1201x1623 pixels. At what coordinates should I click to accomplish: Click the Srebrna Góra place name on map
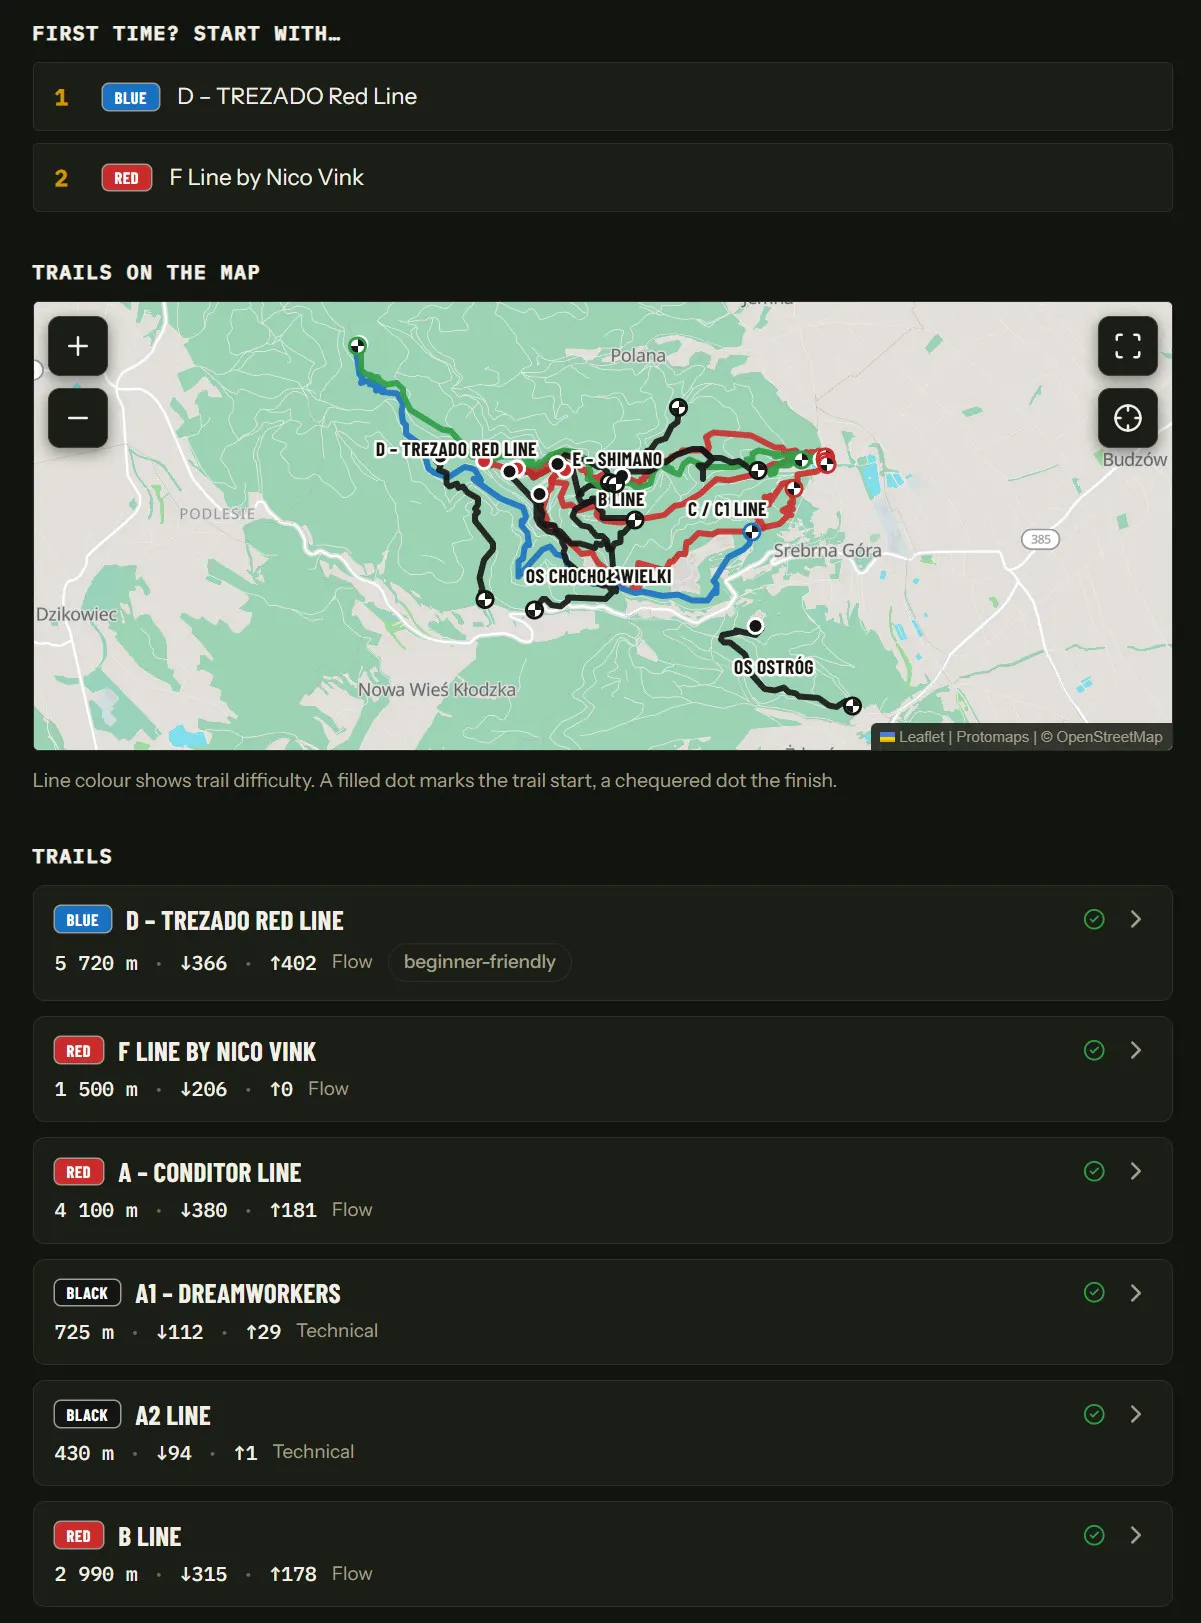(827, 551)
